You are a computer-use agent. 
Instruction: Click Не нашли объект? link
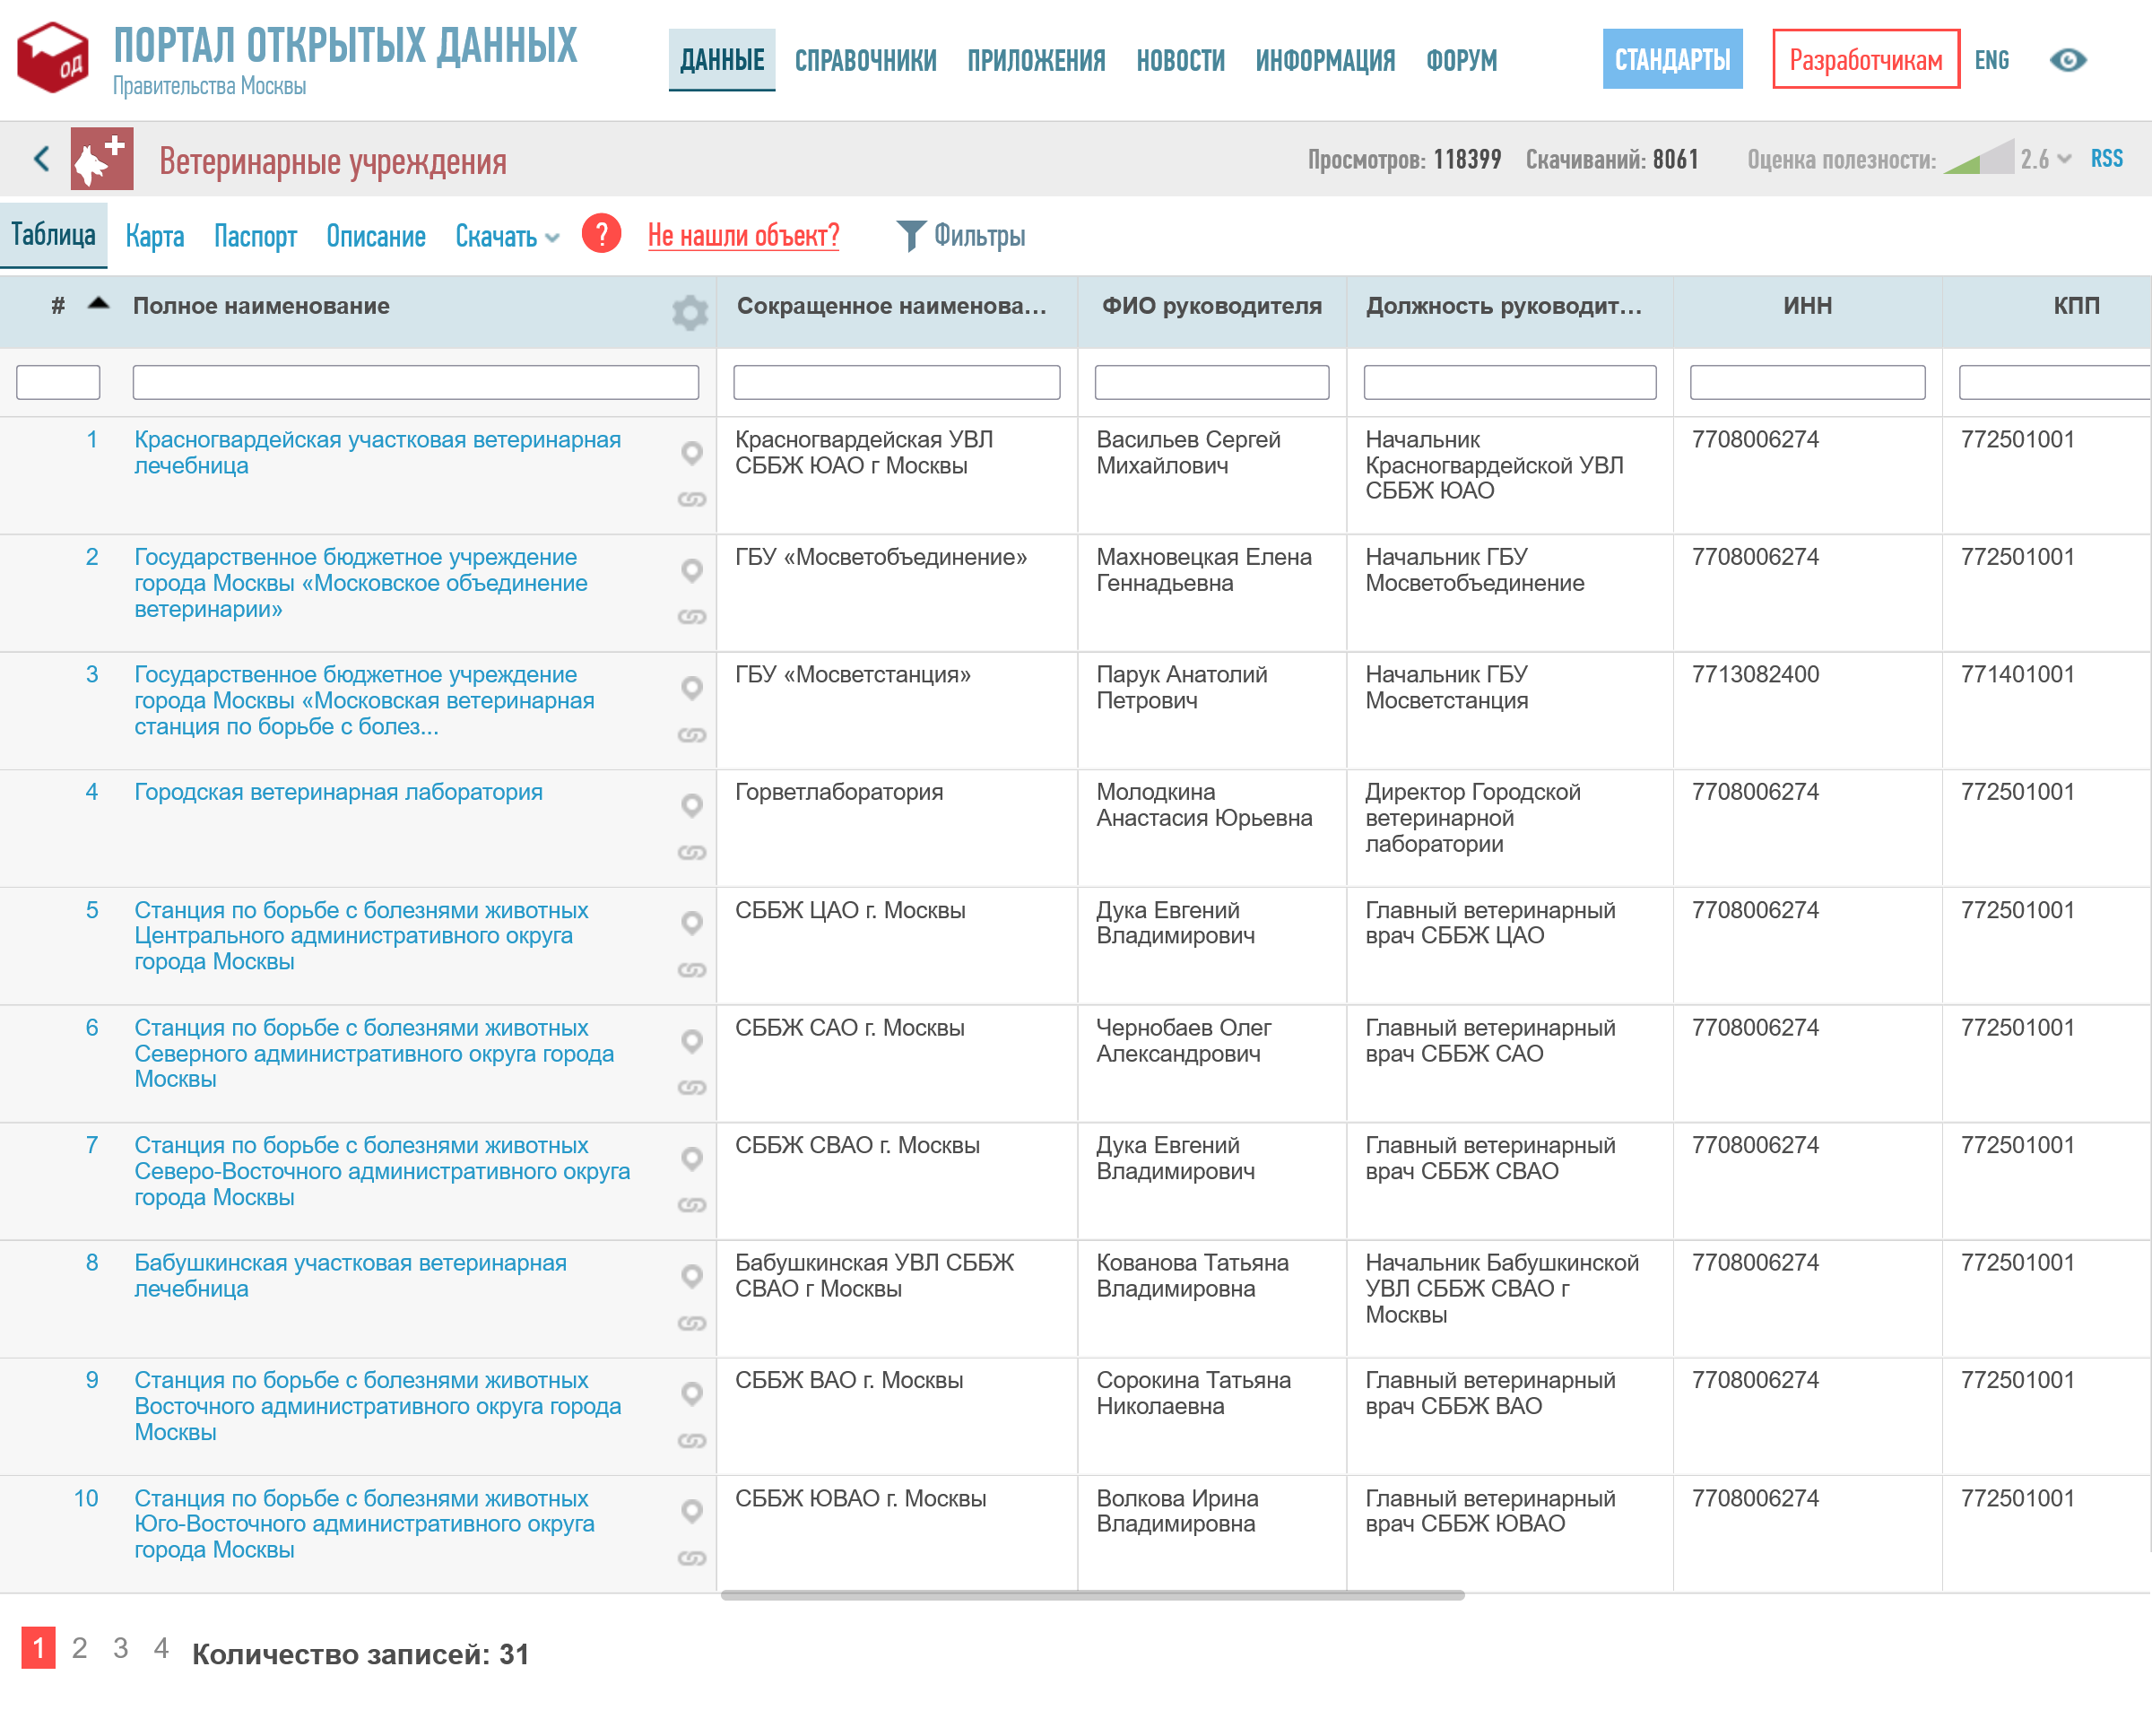pos(743,235)
